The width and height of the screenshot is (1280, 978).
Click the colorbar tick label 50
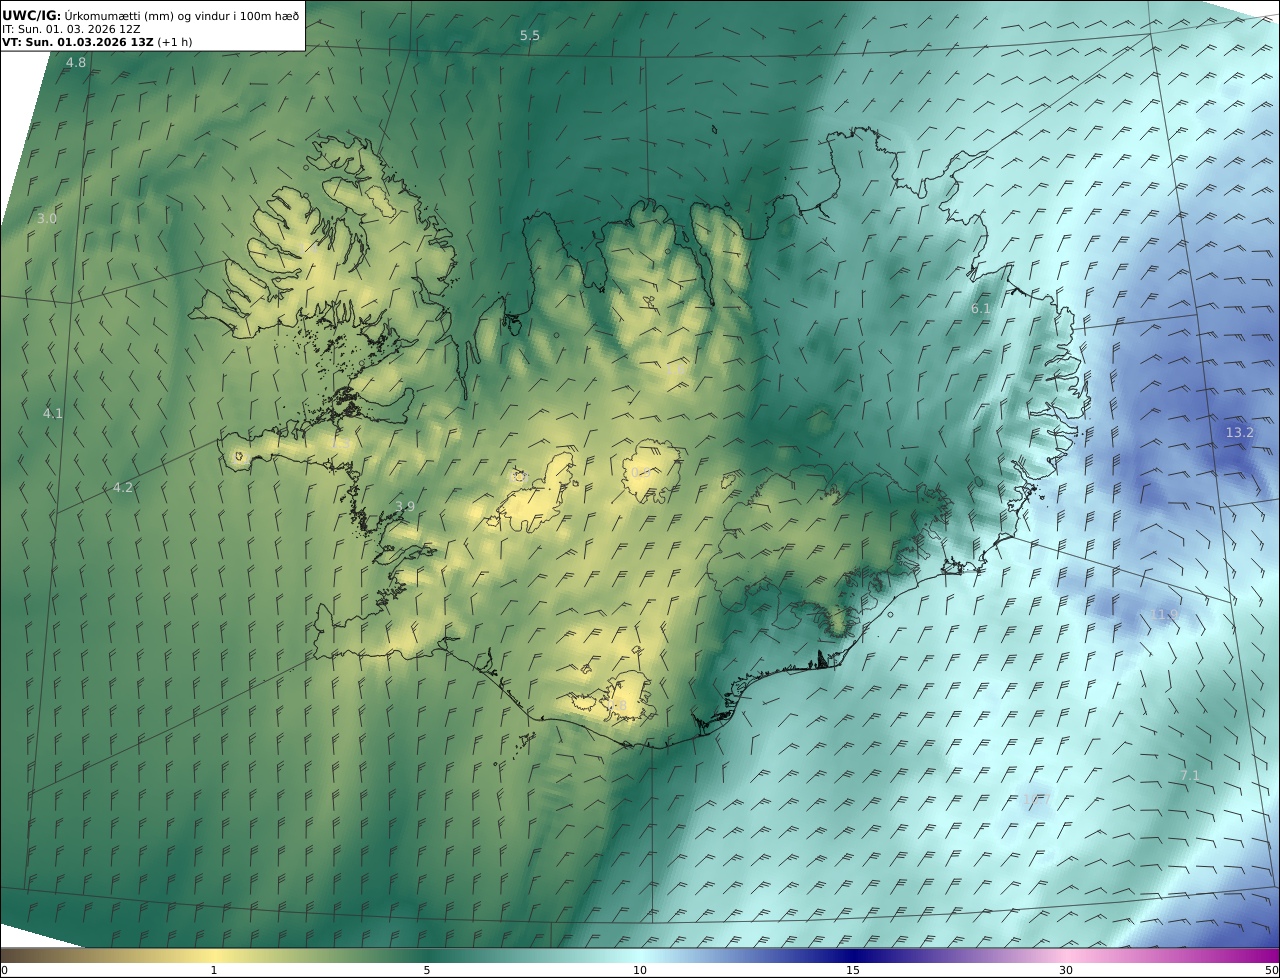pos(1272,971)
